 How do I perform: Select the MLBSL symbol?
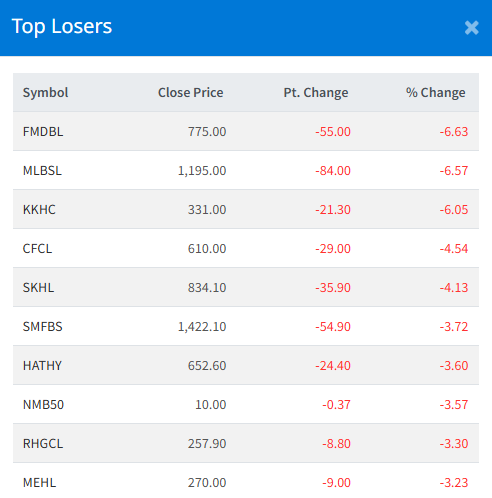pyautogui.click(x=42, y=170)
